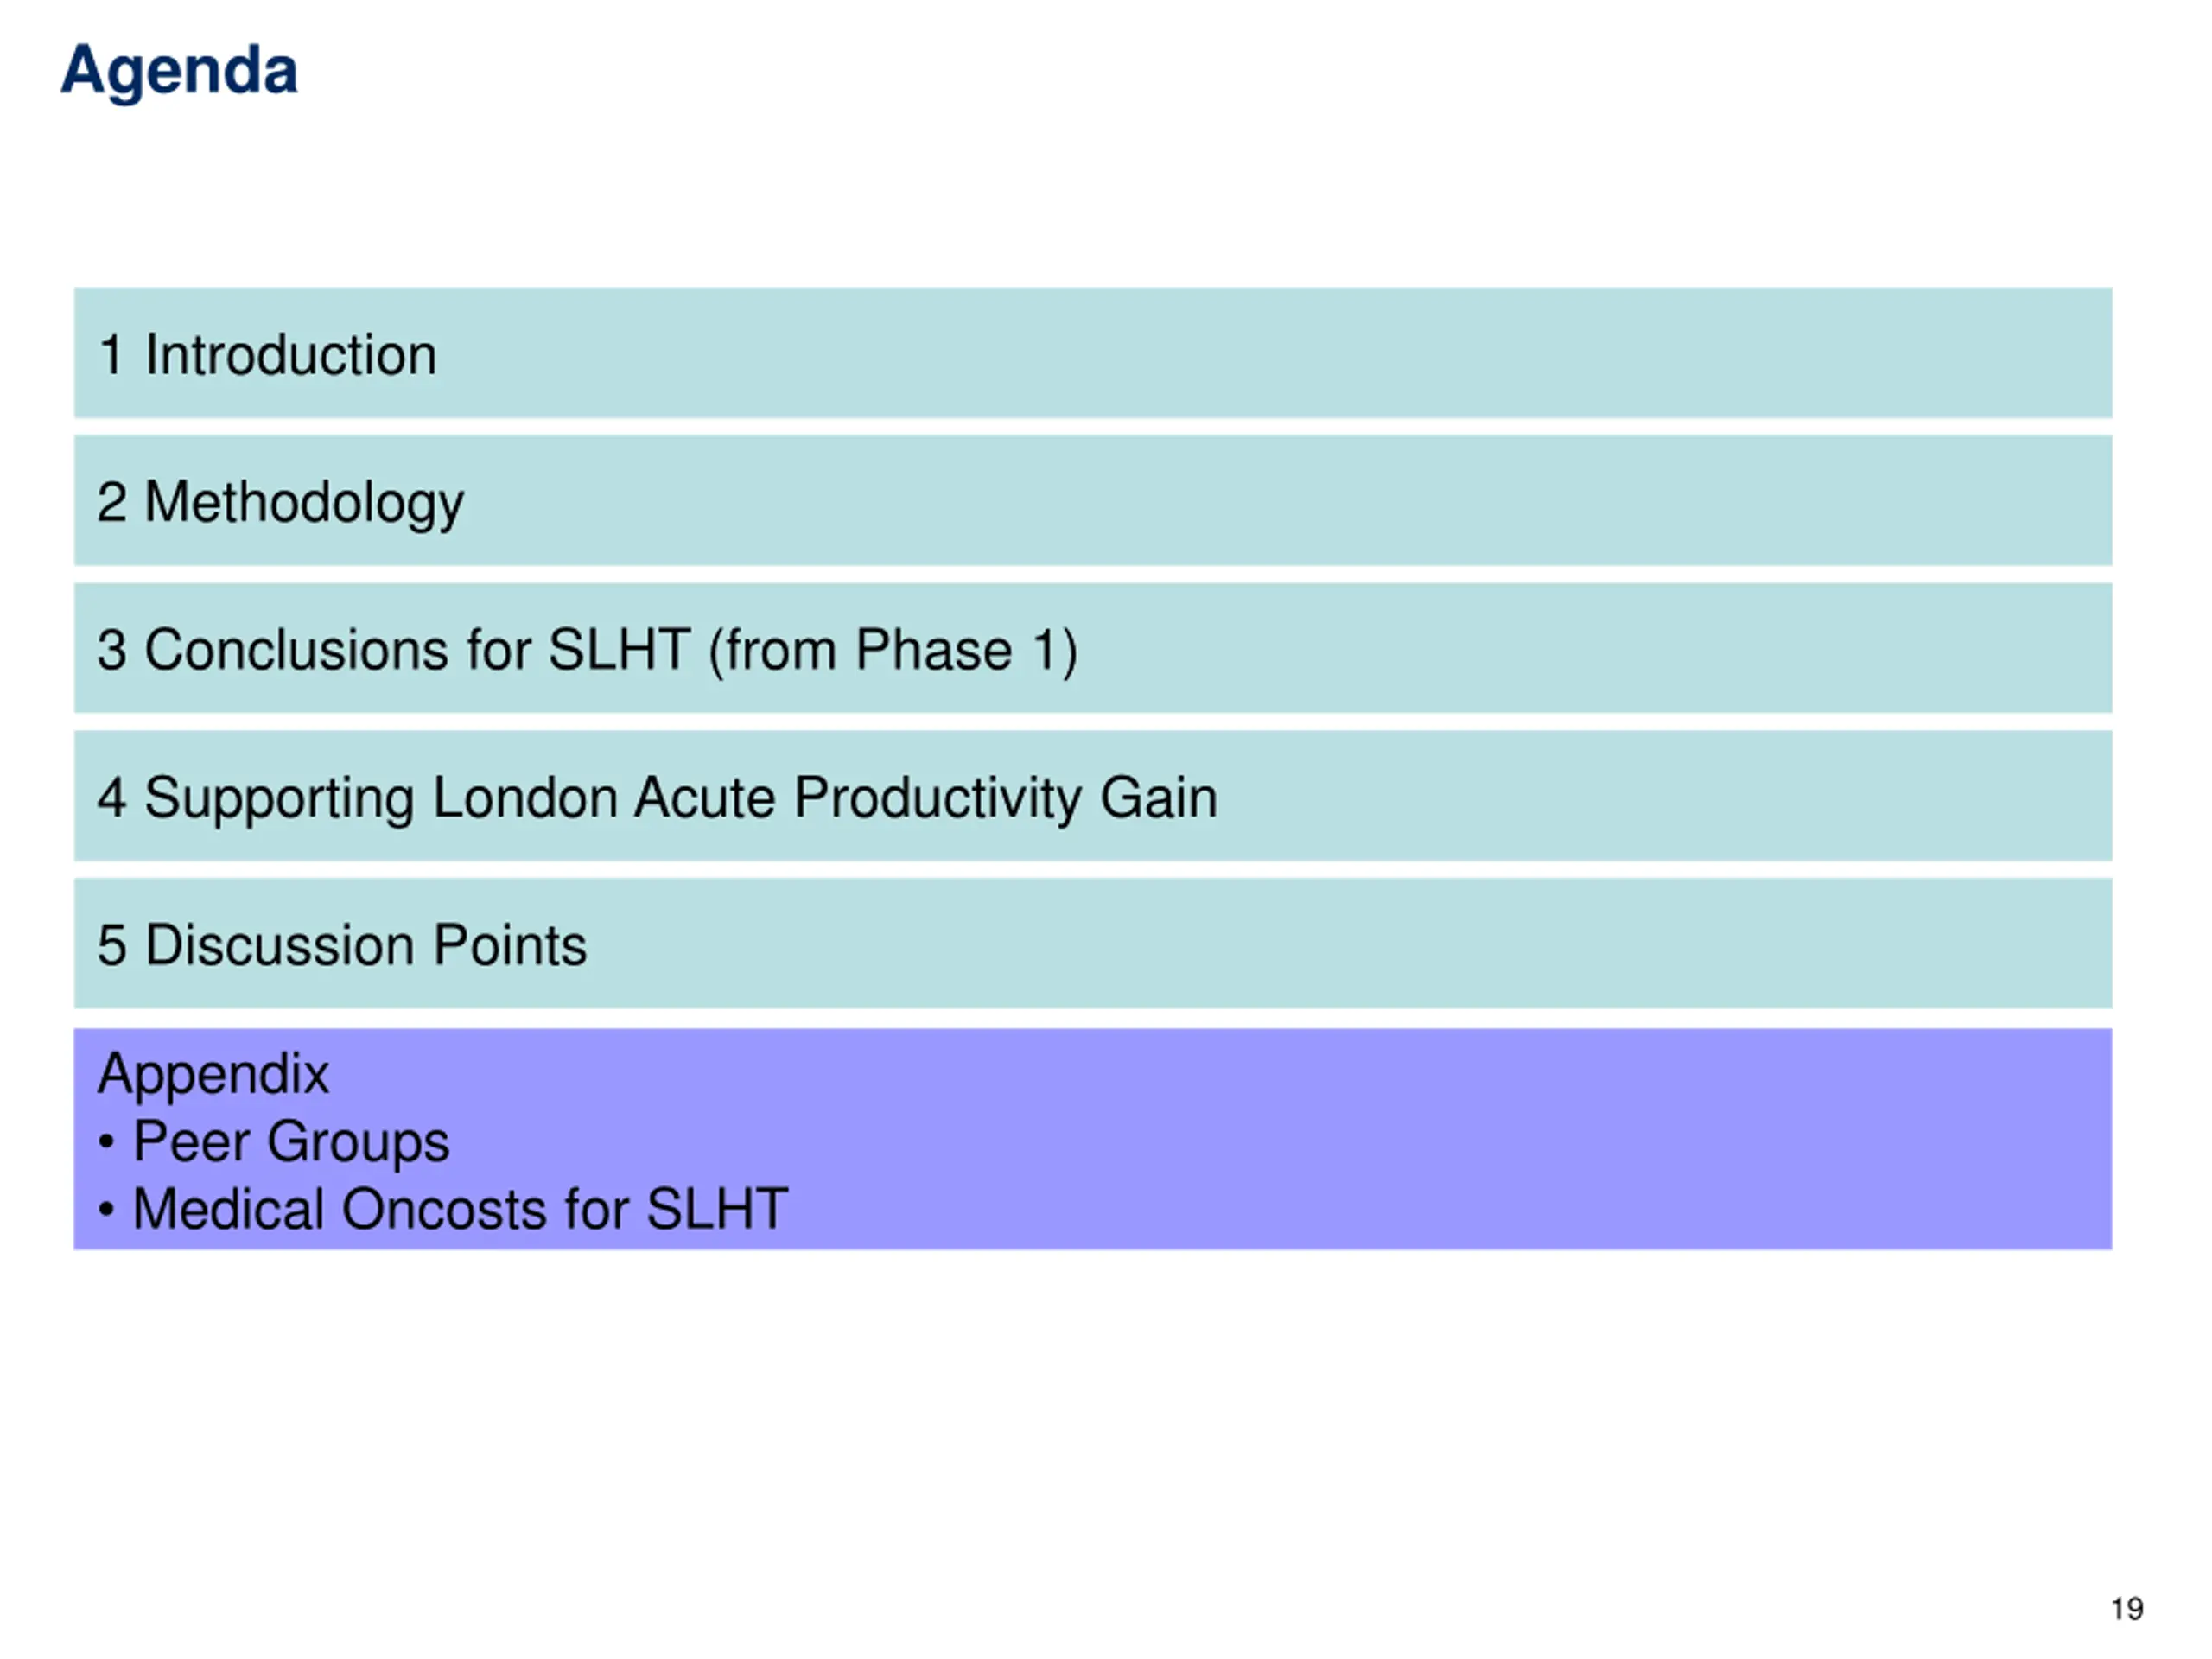Select the 1 Introduction agenda bar
Viewport: 2212px width, 1659px height.
[1093, 353]
